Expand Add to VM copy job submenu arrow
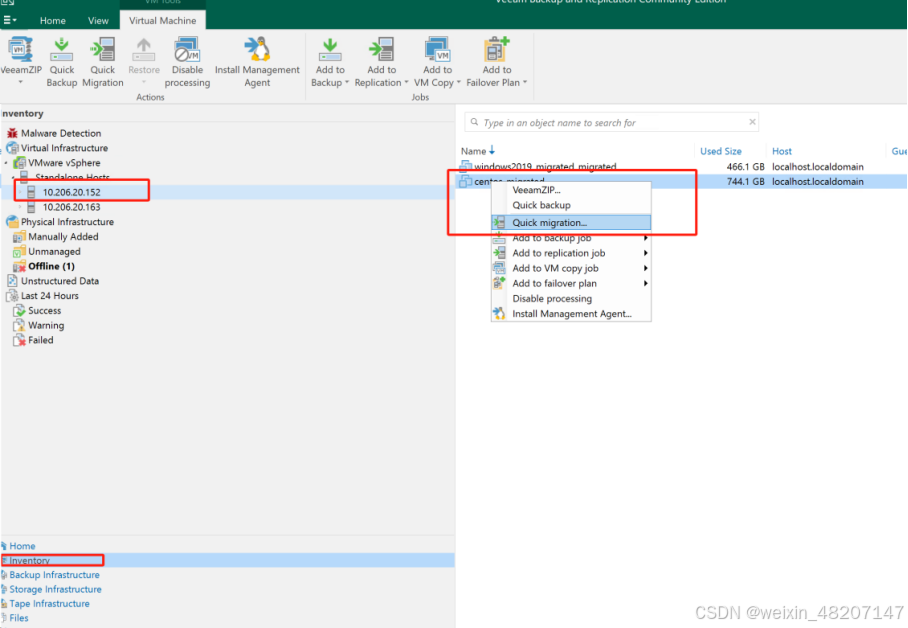 pos(645,268)
